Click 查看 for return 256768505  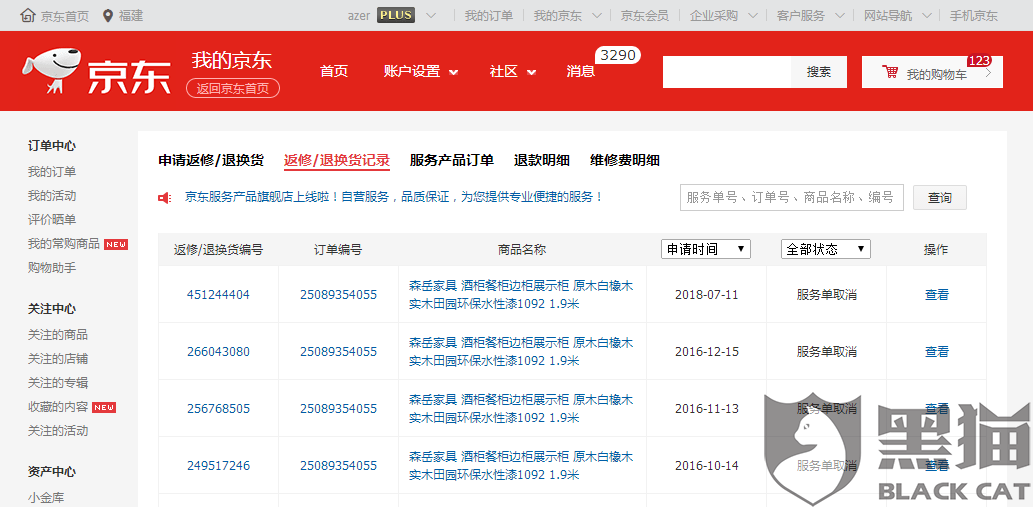pyautogui.click(x=936, y=409)
